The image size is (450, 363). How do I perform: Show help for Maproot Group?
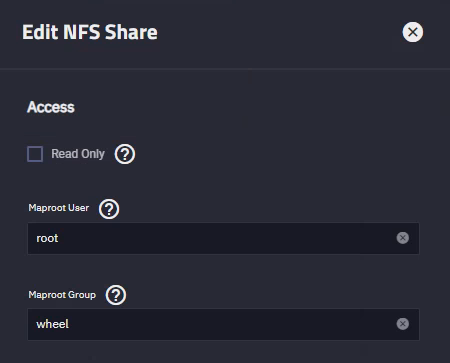tap(116, 295)
